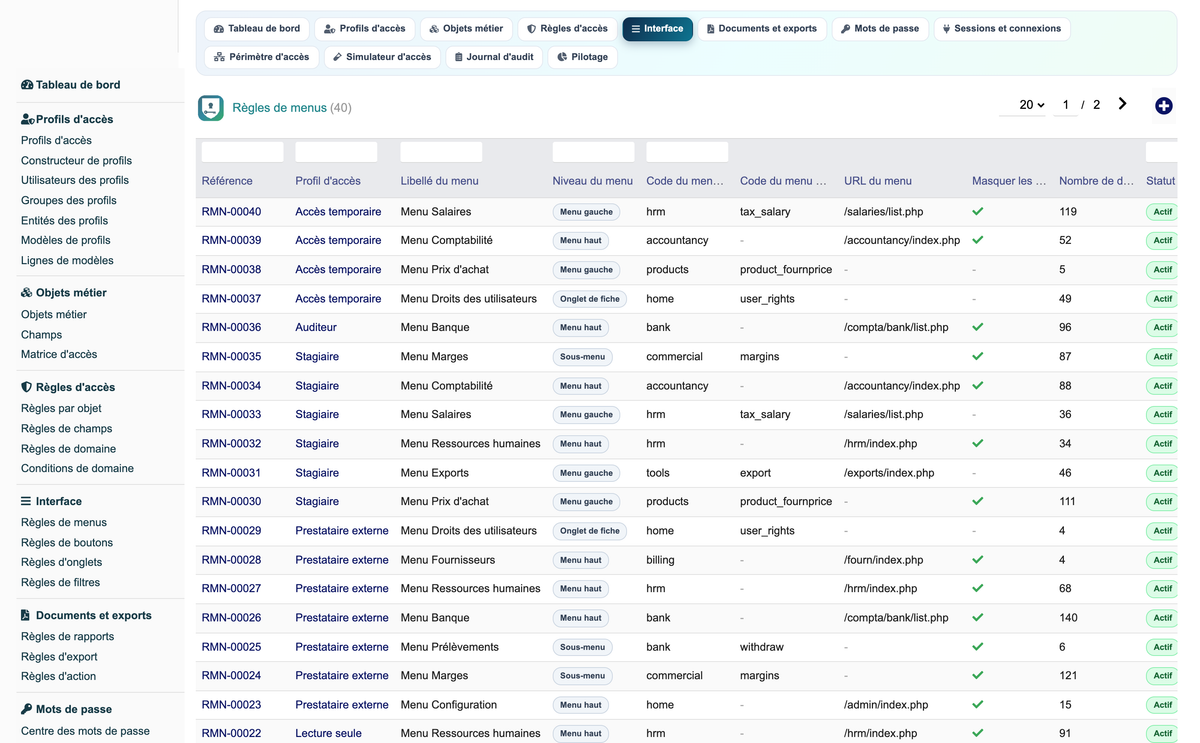Click the checkmark in RMN-00030 row
The width and height of the screenshot is (1200, 743).
click(978, 502)
